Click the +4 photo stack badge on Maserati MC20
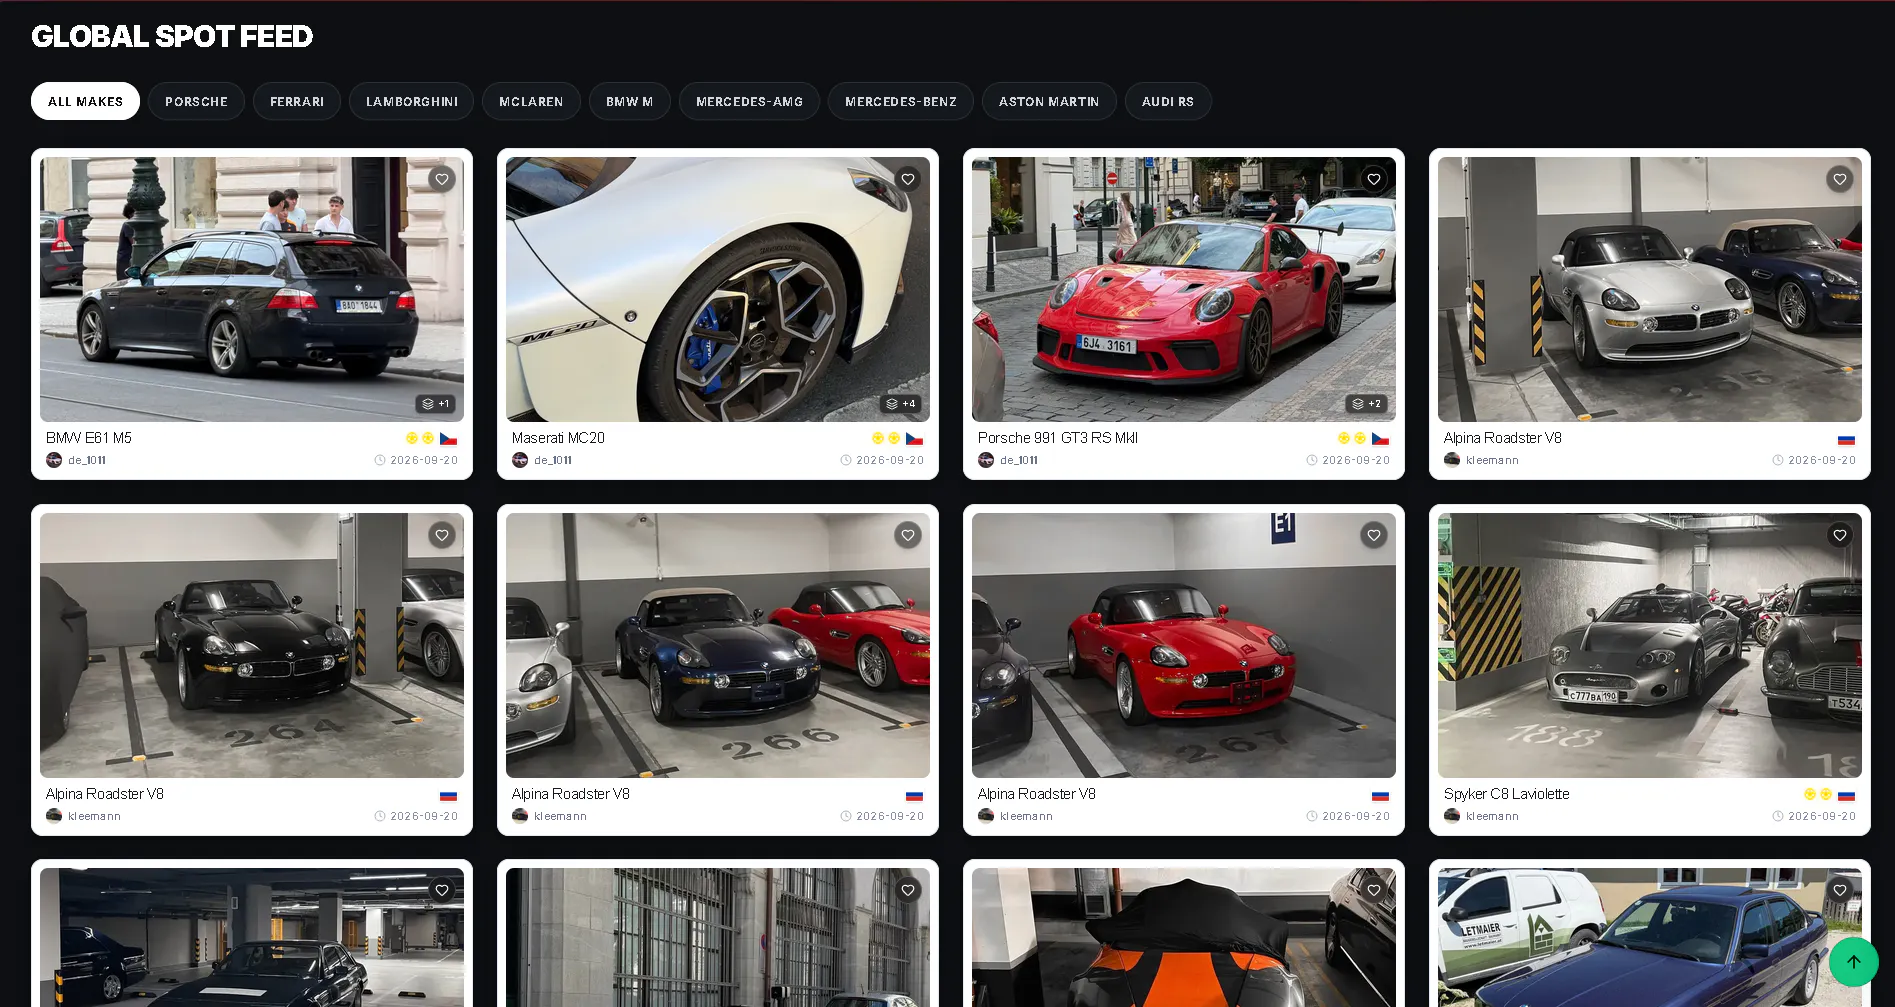This screenshot has width=1895, height=1007. [901, 404]
